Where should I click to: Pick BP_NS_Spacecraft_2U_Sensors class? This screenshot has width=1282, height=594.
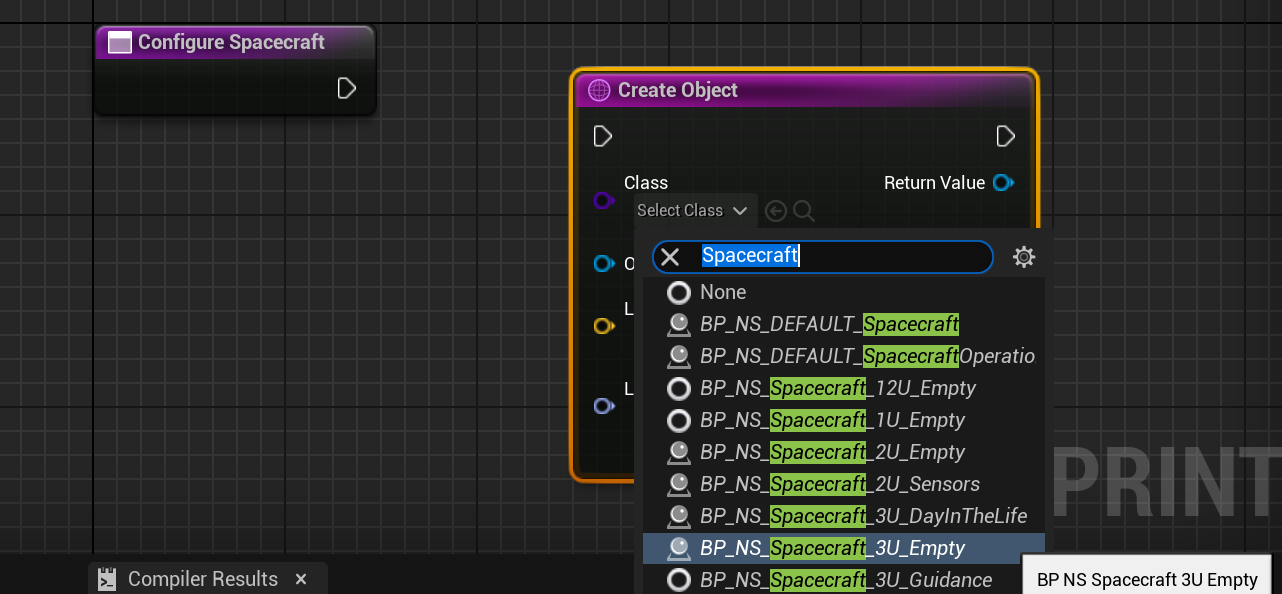pos(839,484)
